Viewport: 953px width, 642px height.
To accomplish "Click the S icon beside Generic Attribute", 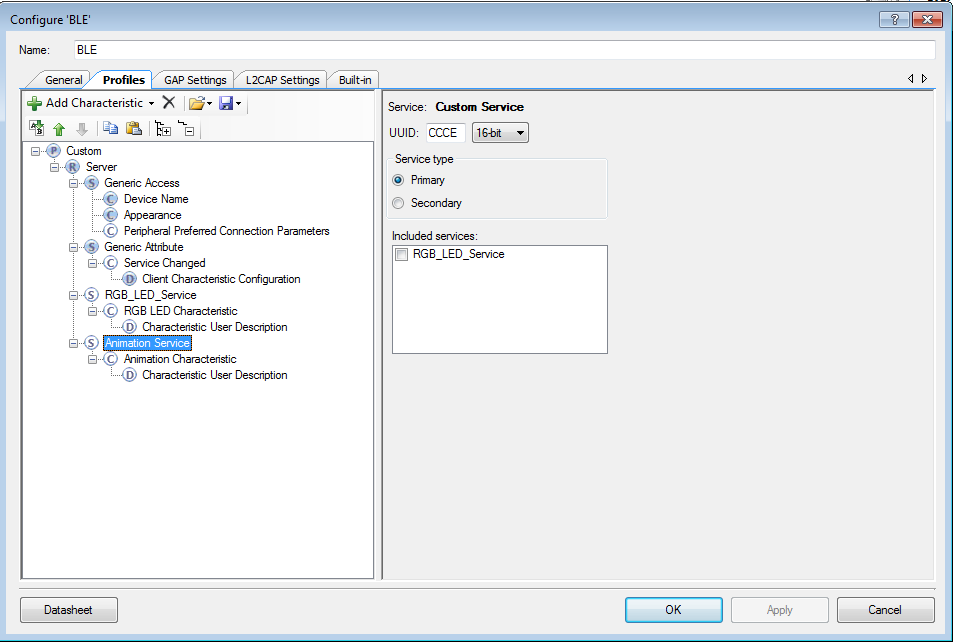I will pos(91,247).
